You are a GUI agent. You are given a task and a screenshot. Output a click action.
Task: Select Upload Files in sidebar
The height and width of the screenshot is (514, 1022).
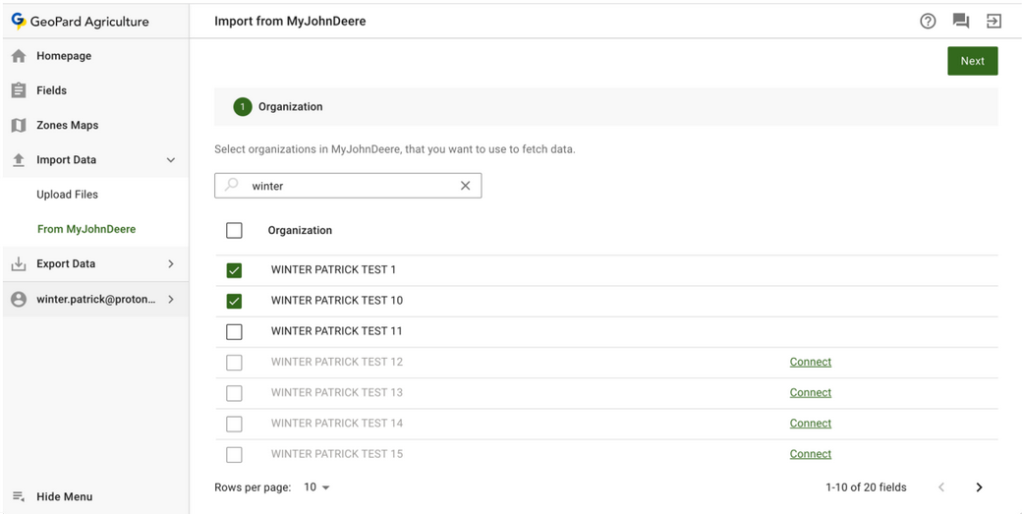tap(67, 194)
